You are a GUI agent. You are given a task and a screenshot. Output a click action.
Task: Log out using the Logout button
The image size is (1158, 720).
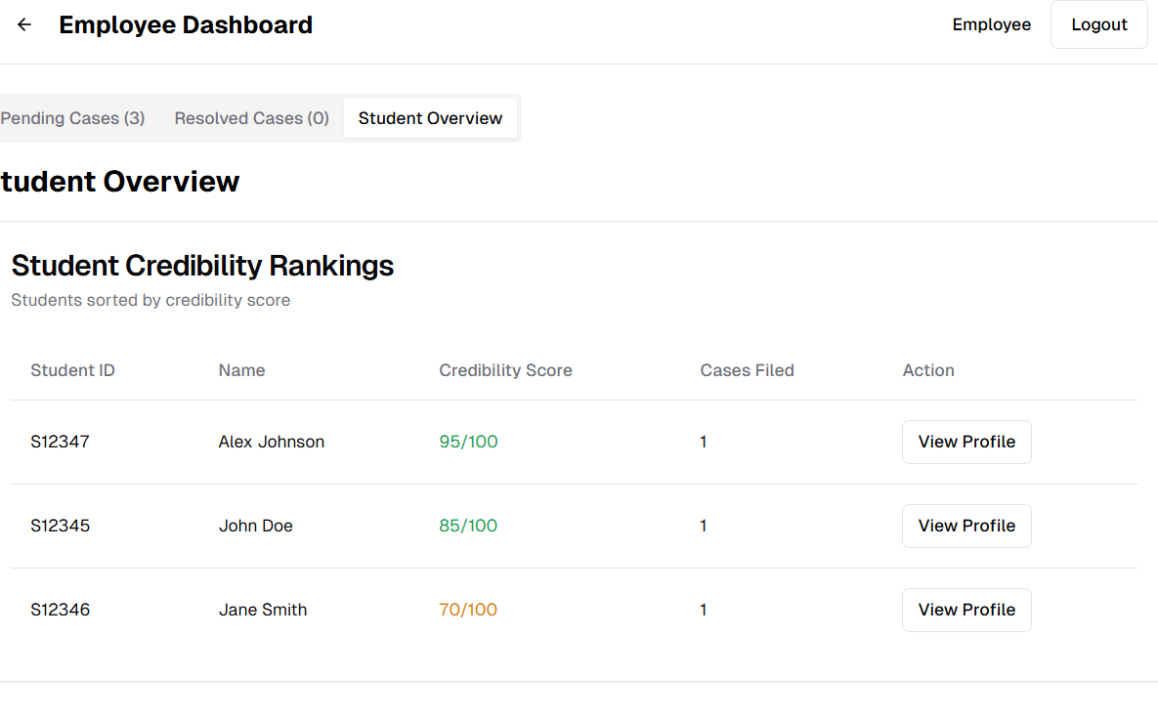1098,25
